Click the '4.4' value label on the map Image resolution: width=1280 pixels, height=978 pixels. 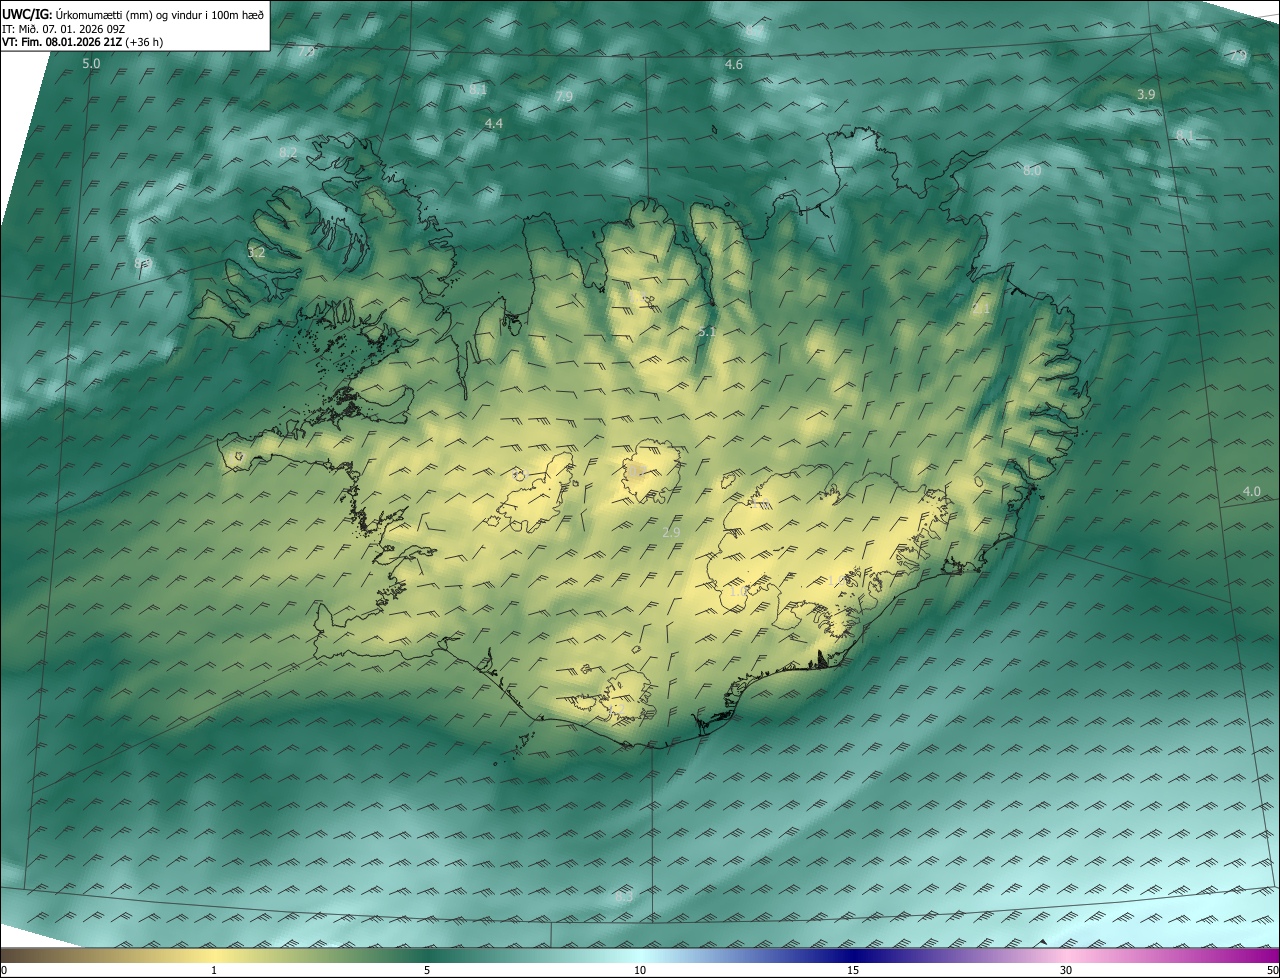tap(493, 123)
